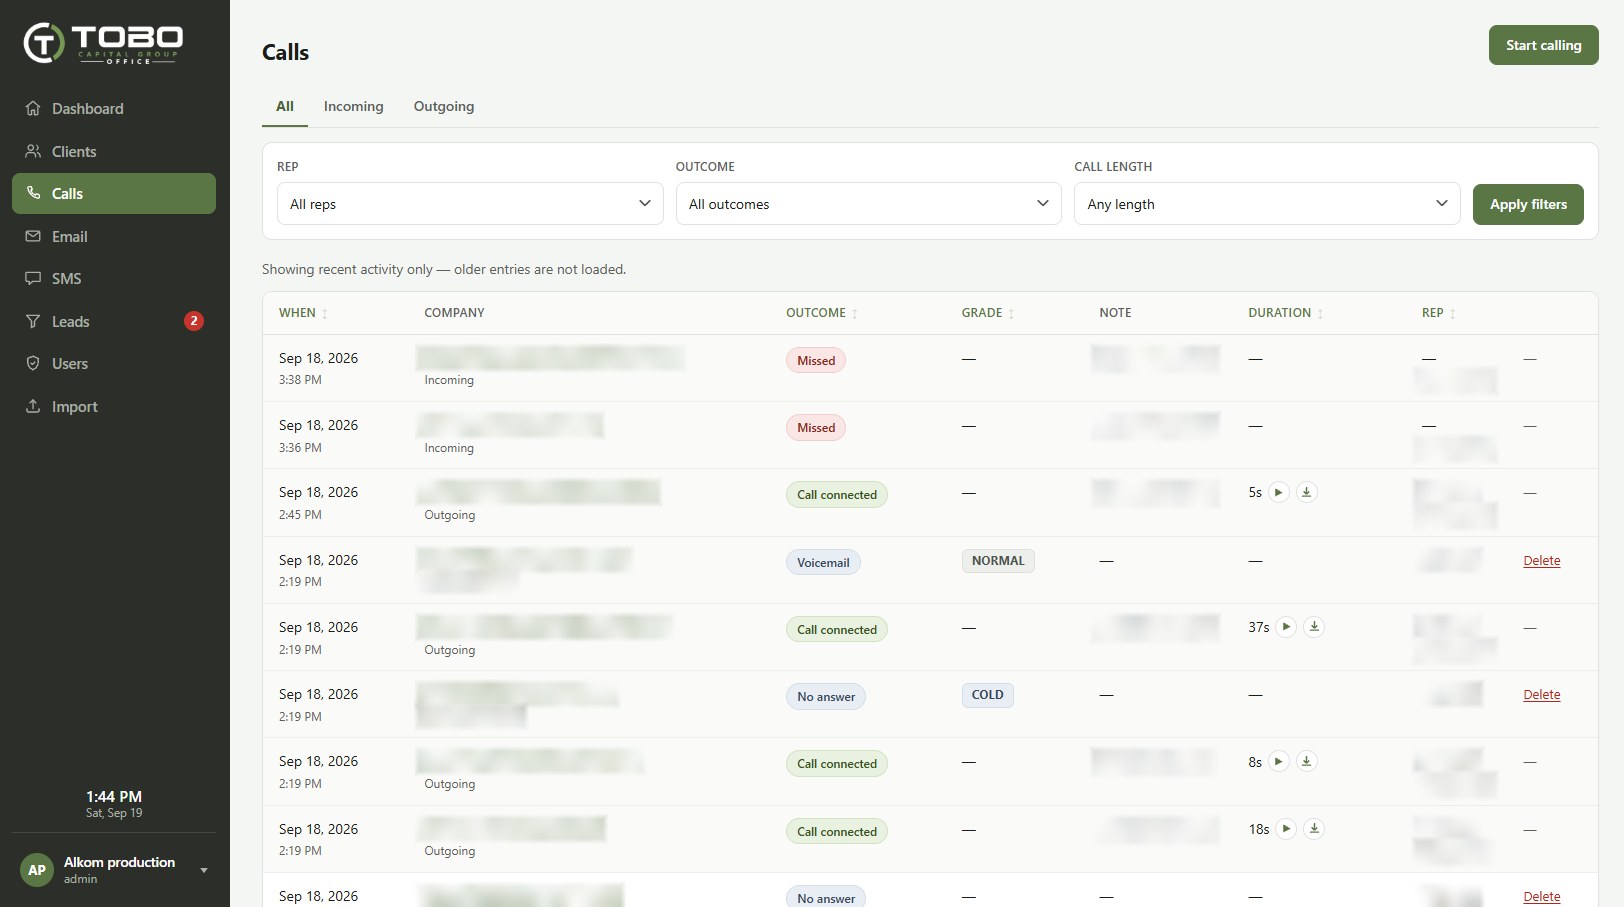Go to Email in sidebar
The image size is (1624, 907).
point(114,236)
